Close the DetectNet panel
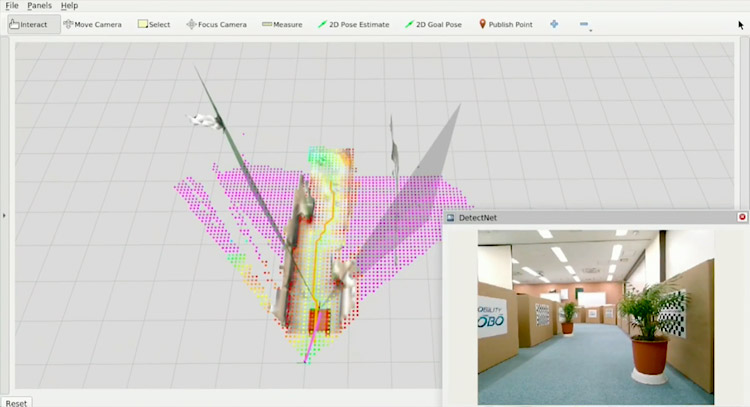The height and width of the screenshot is (407, 750). [x=742, y=217]
